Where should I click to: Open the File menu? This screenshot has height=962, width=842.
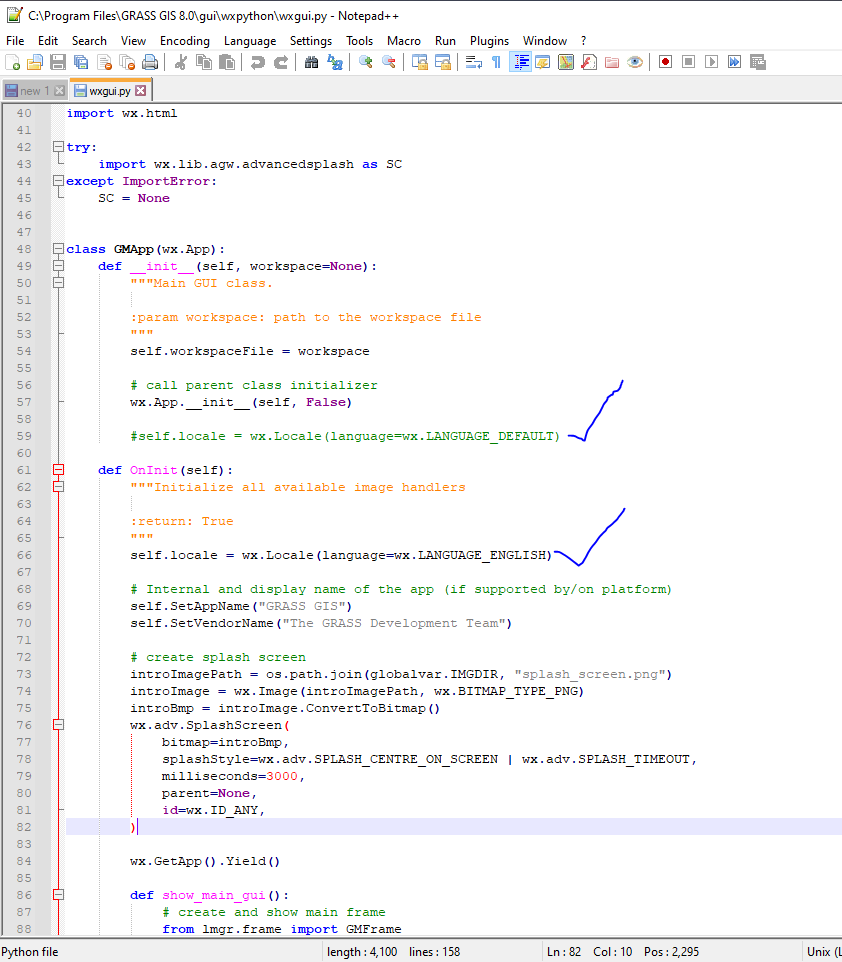pyautogui.click(x=15, y=40)
